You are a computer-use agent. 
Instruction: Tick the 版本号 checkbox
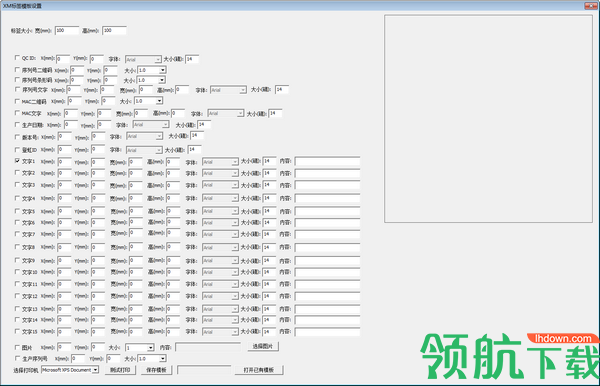pos(17,137)
